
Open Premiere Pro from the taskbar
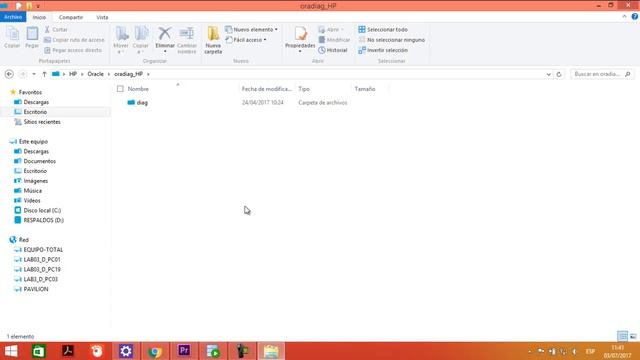[x=184, y=351]
